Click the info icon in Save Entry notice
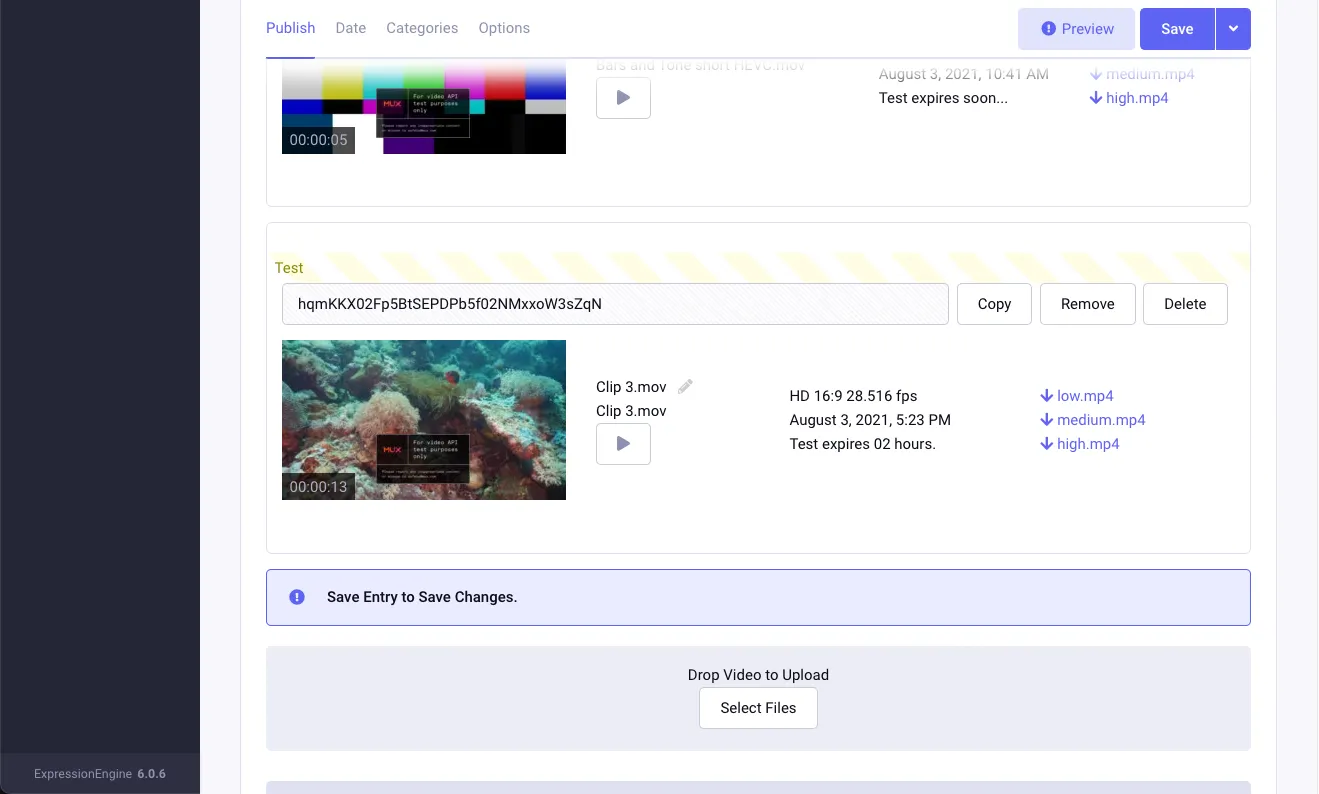 (297, 597)
